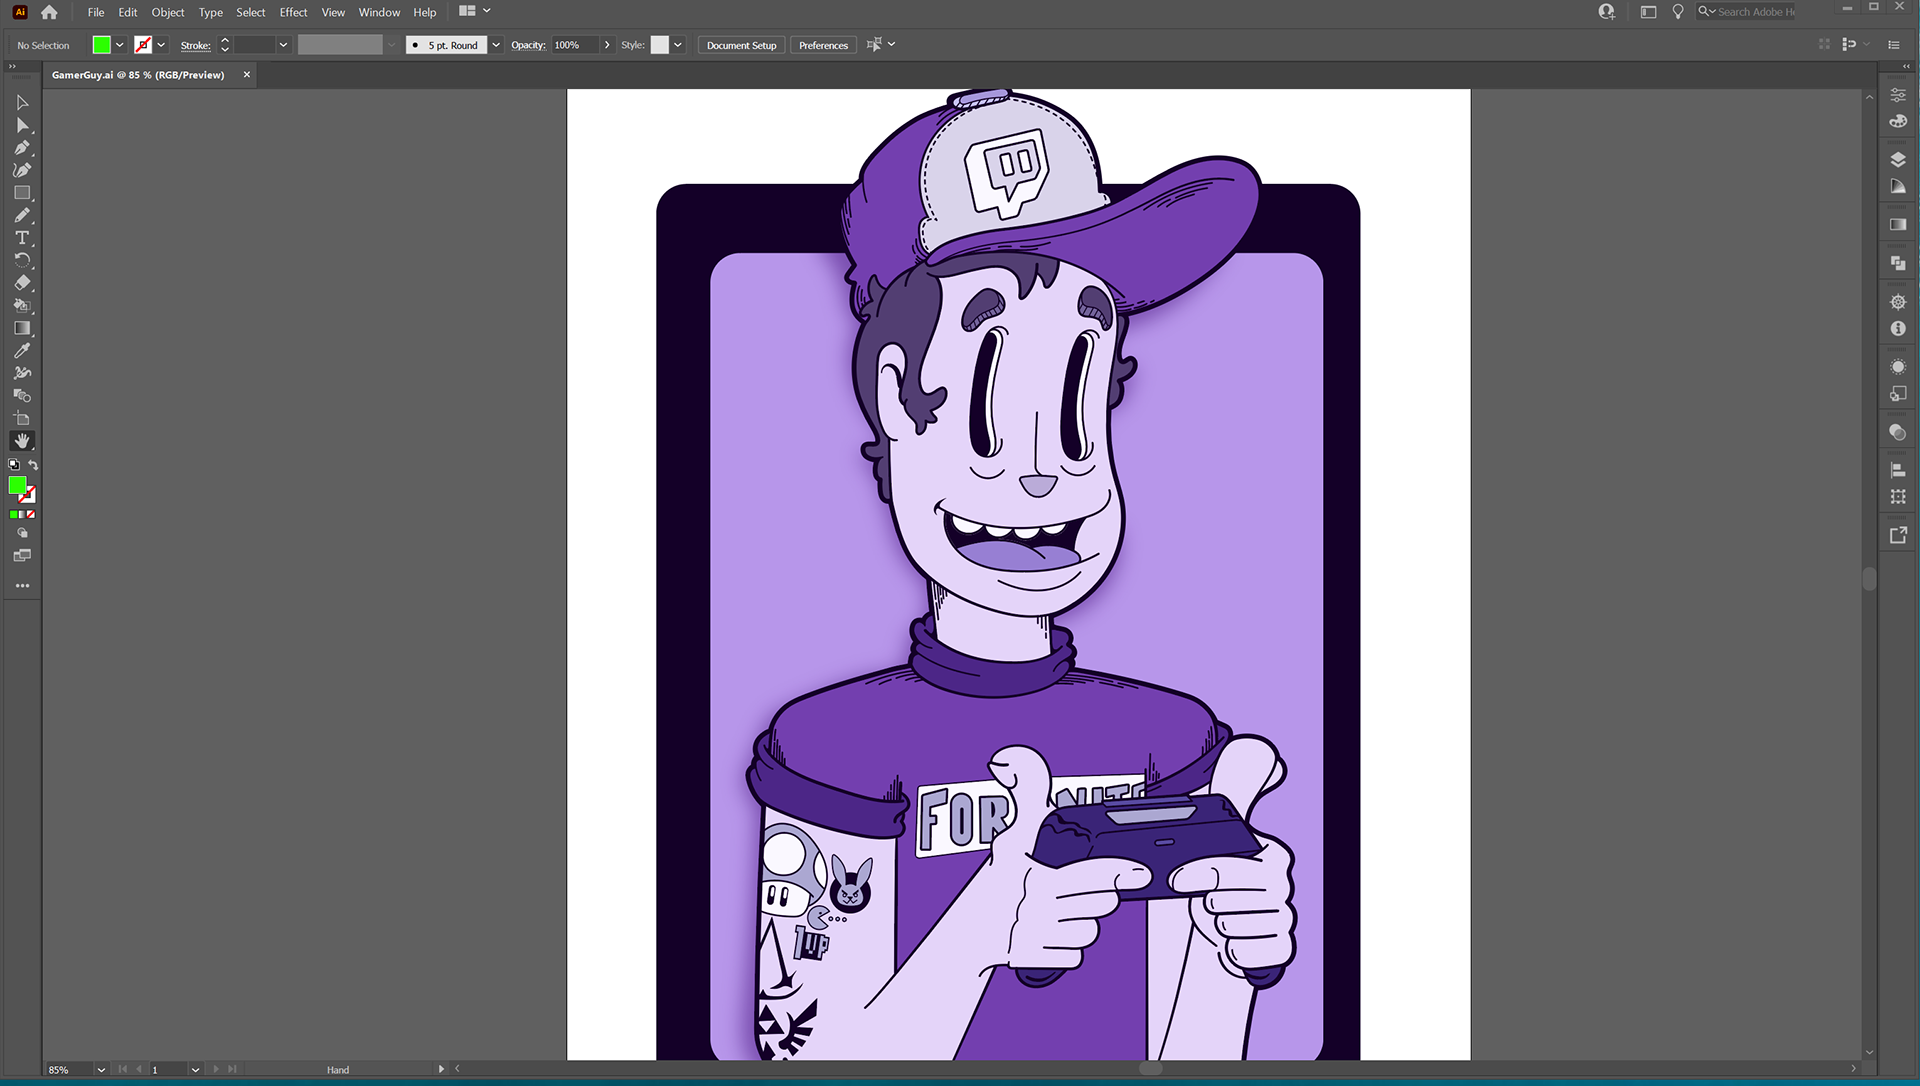The image size is (1920, 1086).
Task: Open the Transparency panel icon
Action: point(1898,432)
